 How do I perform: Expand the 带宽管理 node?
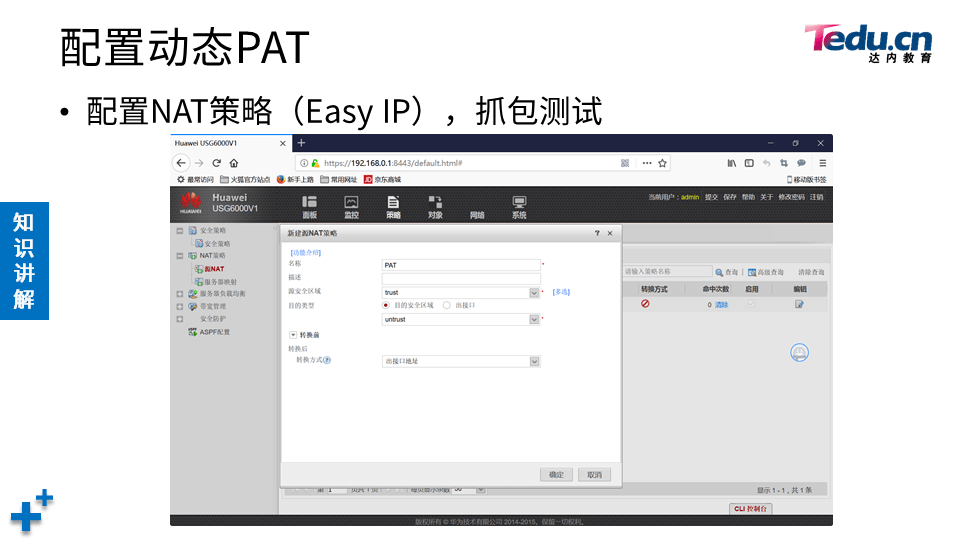pos(179,307)
